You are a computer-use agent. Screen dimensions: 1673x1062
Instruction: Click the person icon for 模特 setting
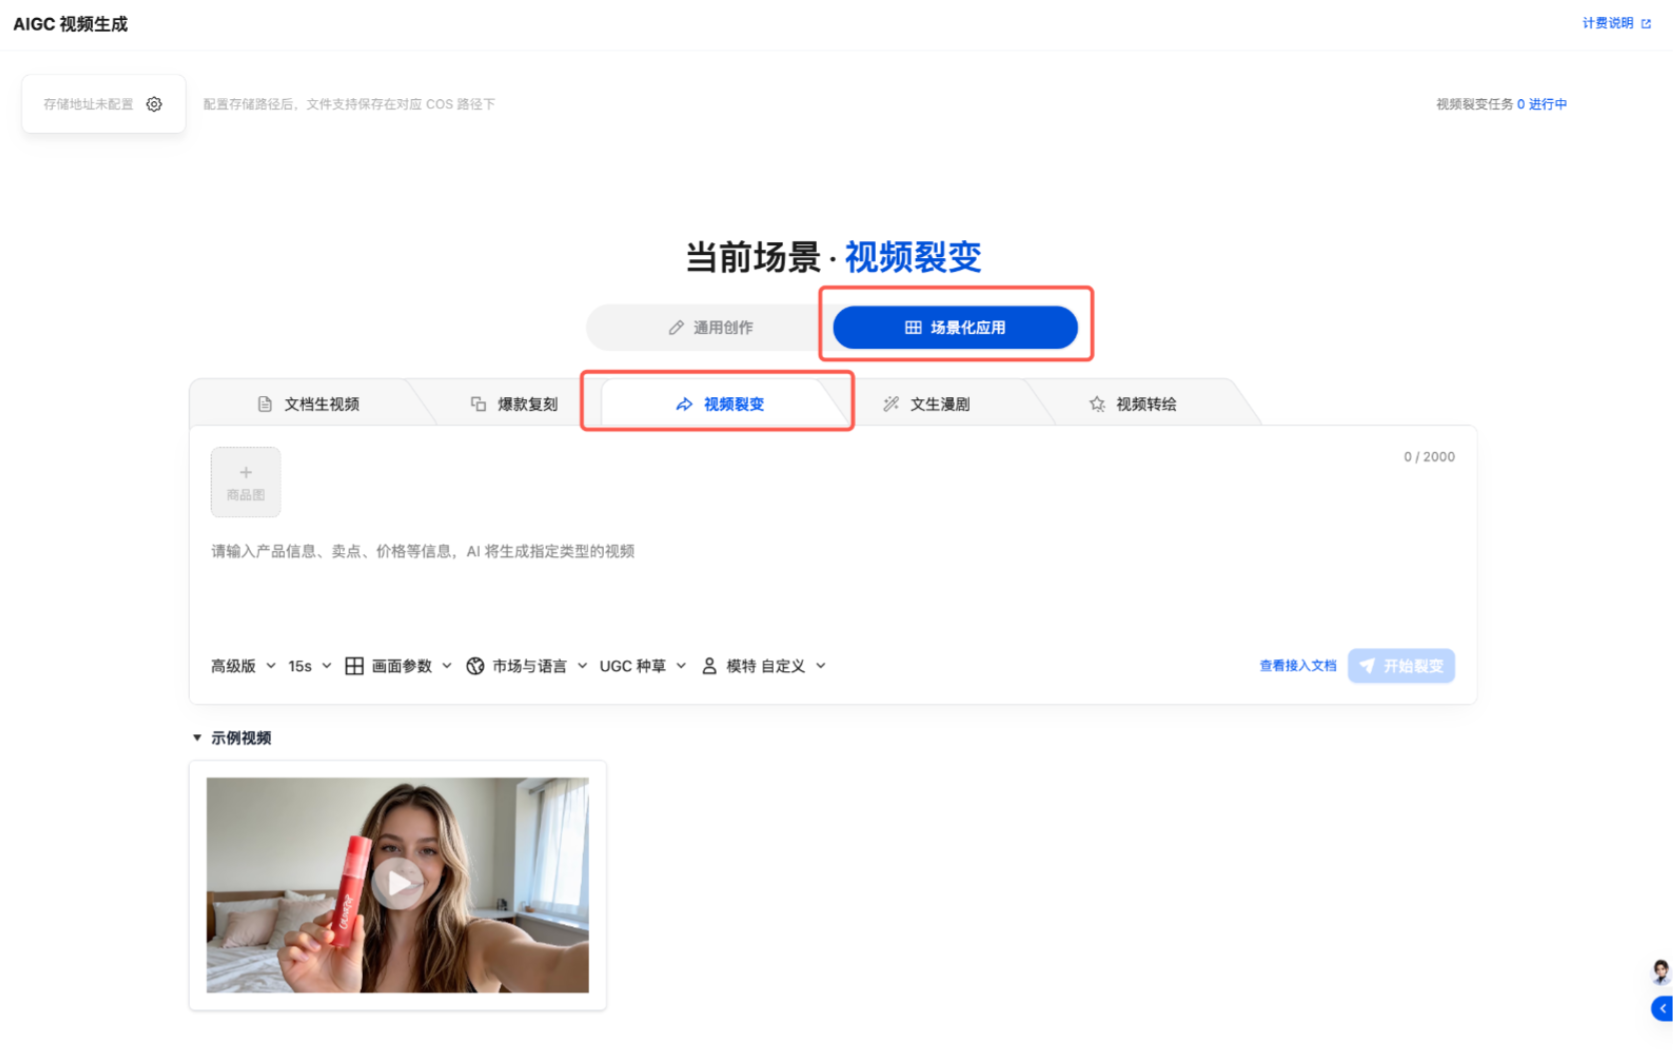709,666
